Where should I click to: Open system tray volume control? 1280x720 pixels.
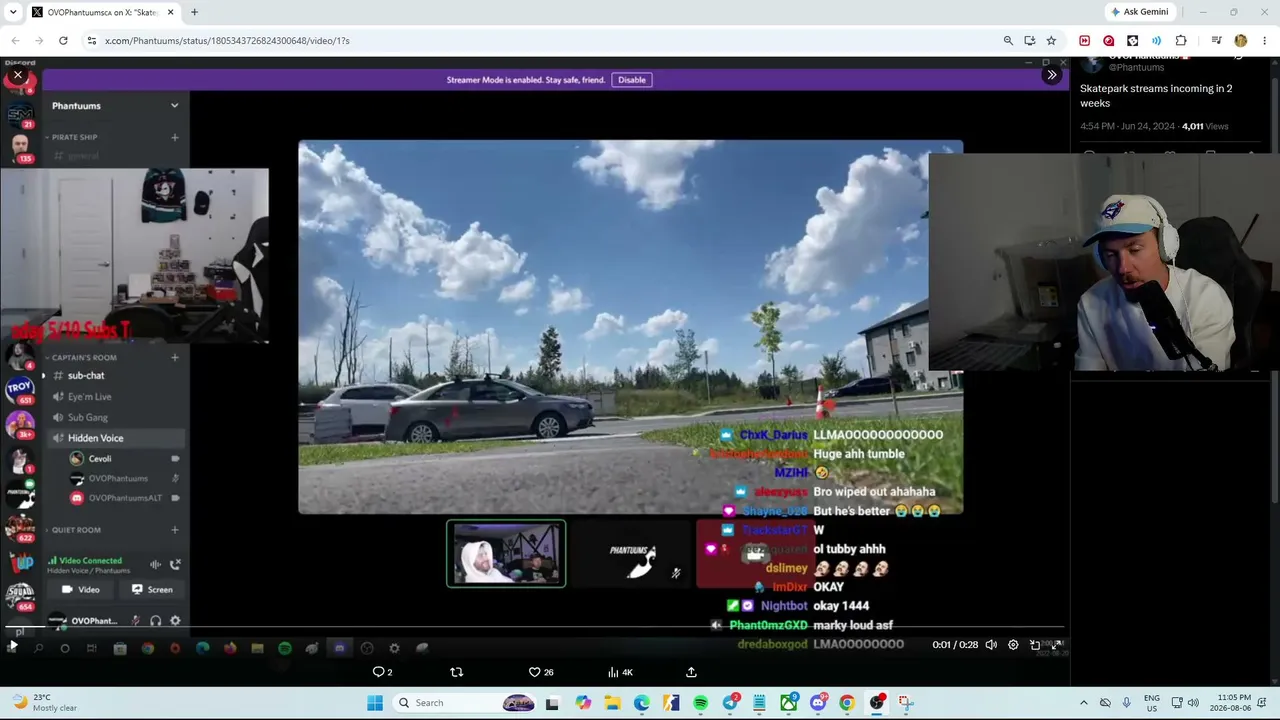point(1193,703)
